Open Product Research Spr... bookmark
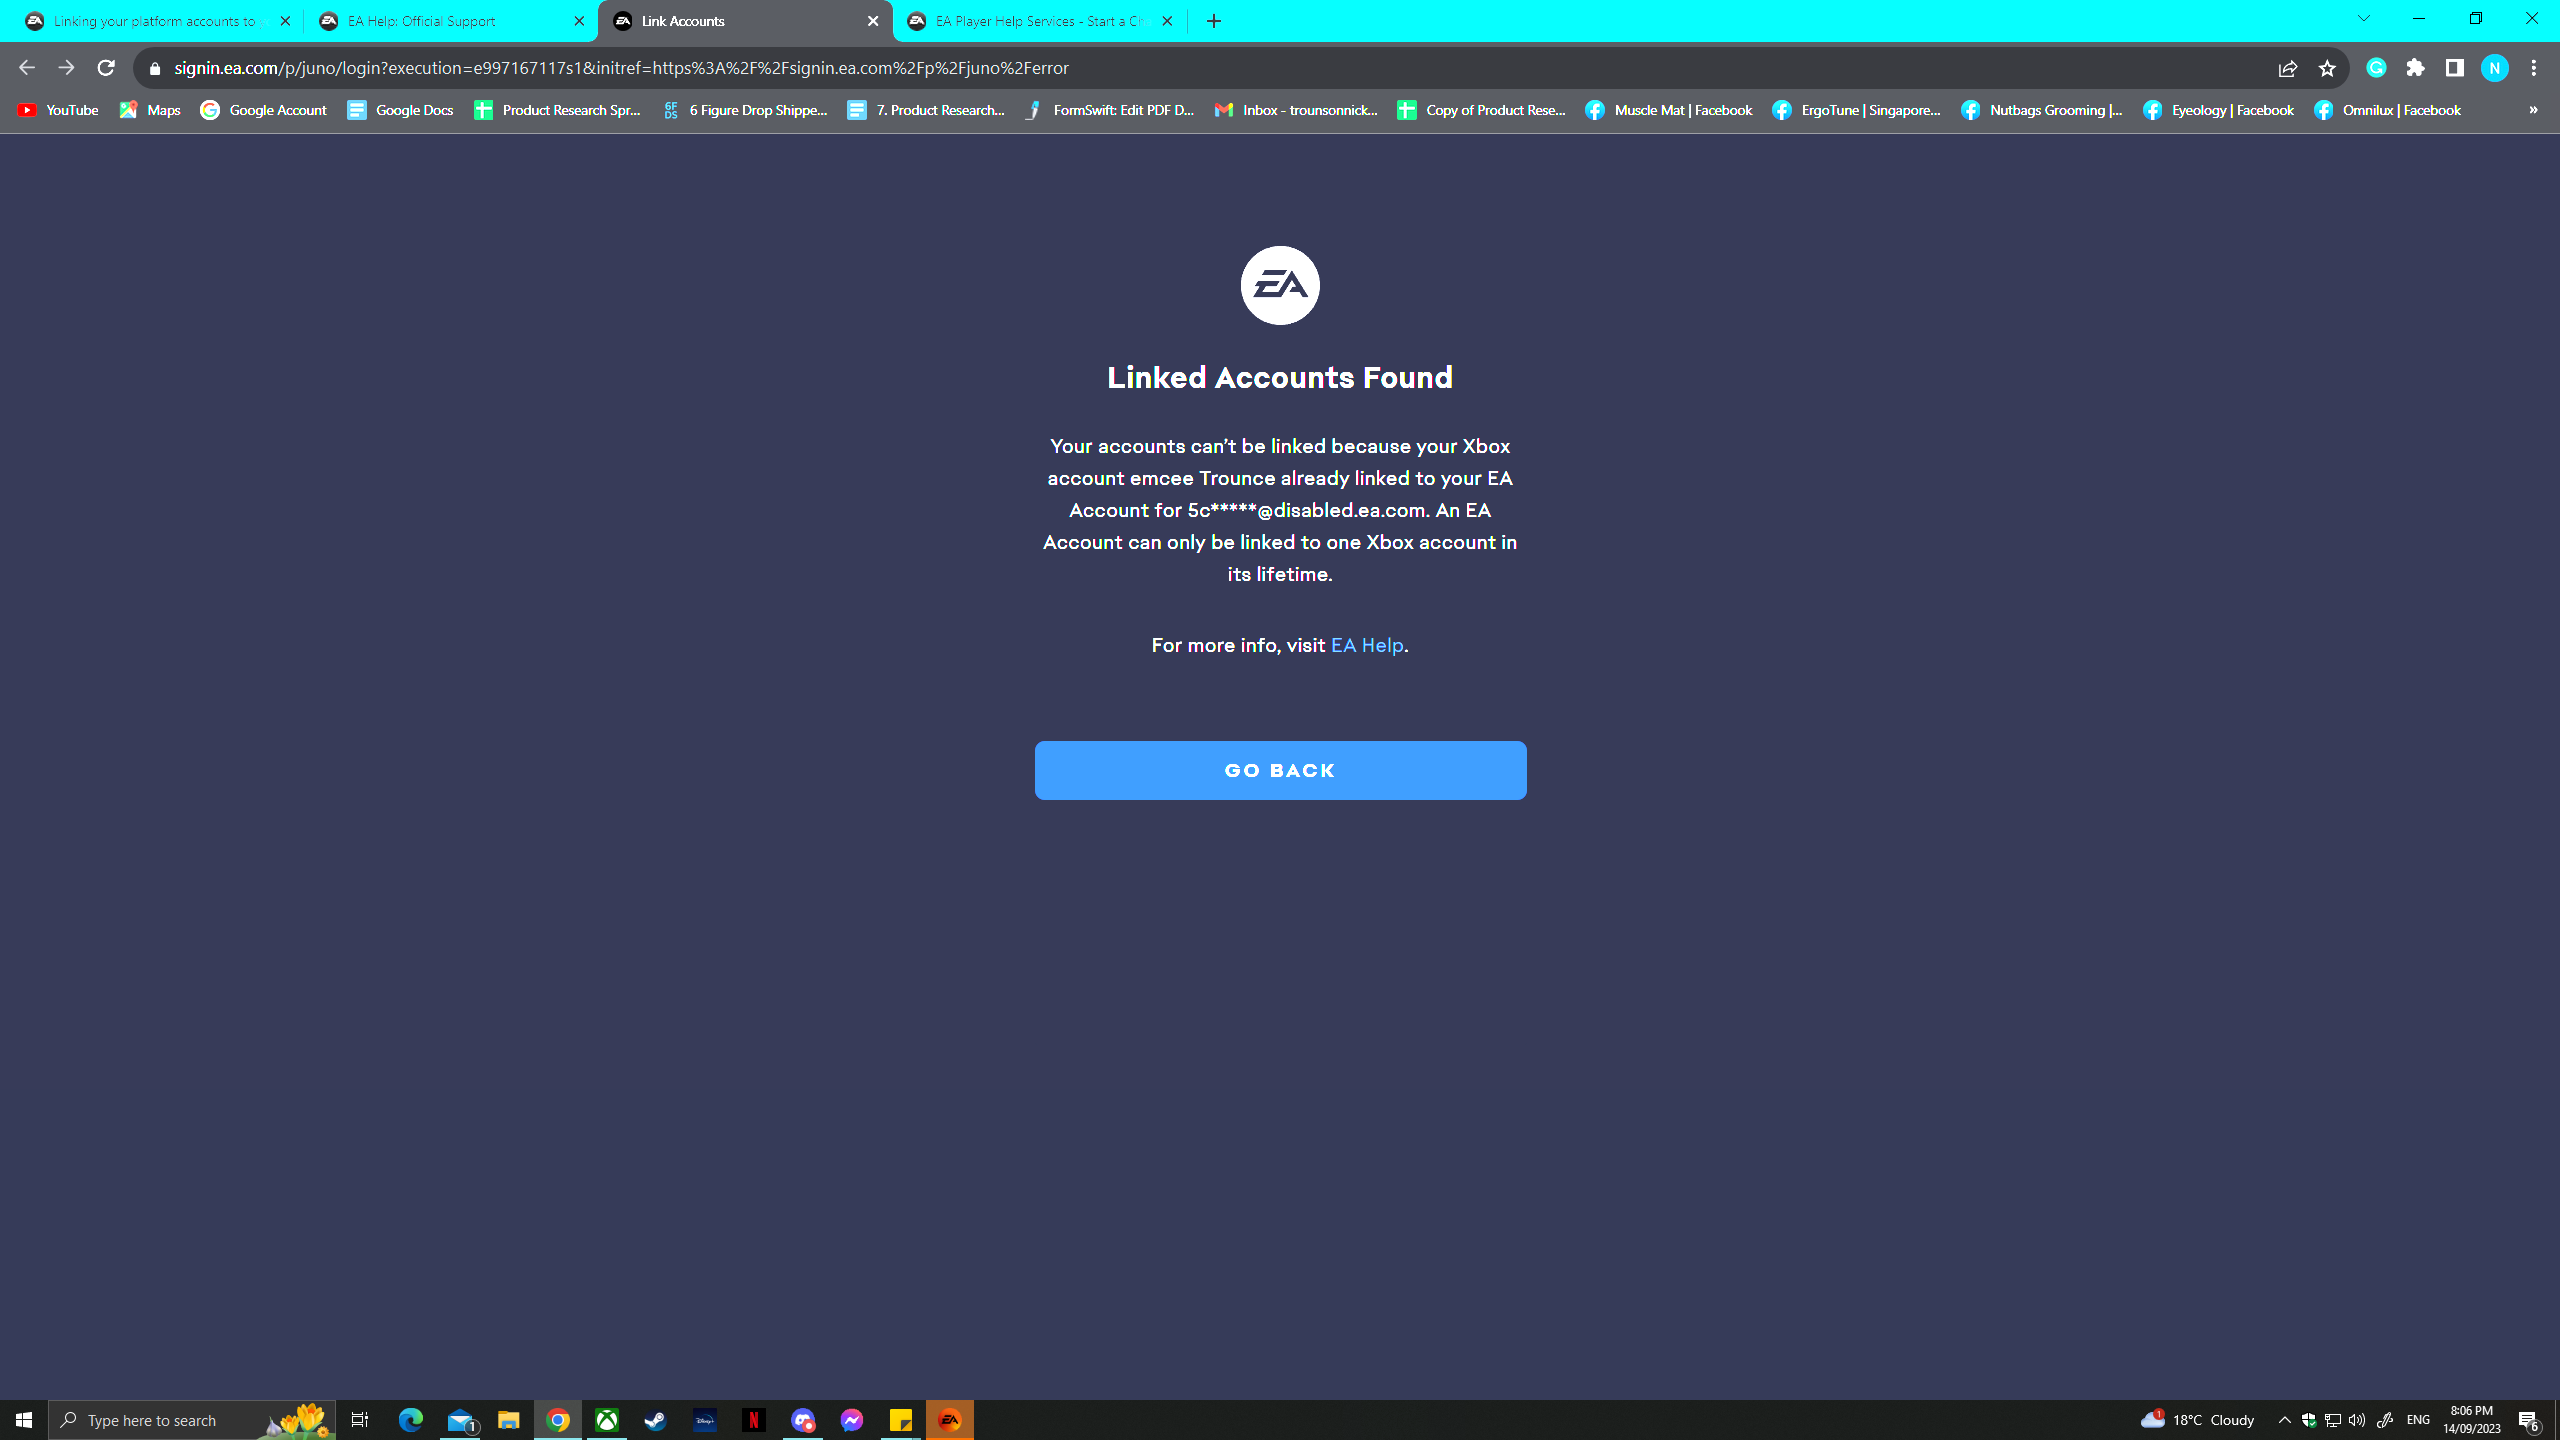Screen dimensions: 2560x1440 pos(558,110)
